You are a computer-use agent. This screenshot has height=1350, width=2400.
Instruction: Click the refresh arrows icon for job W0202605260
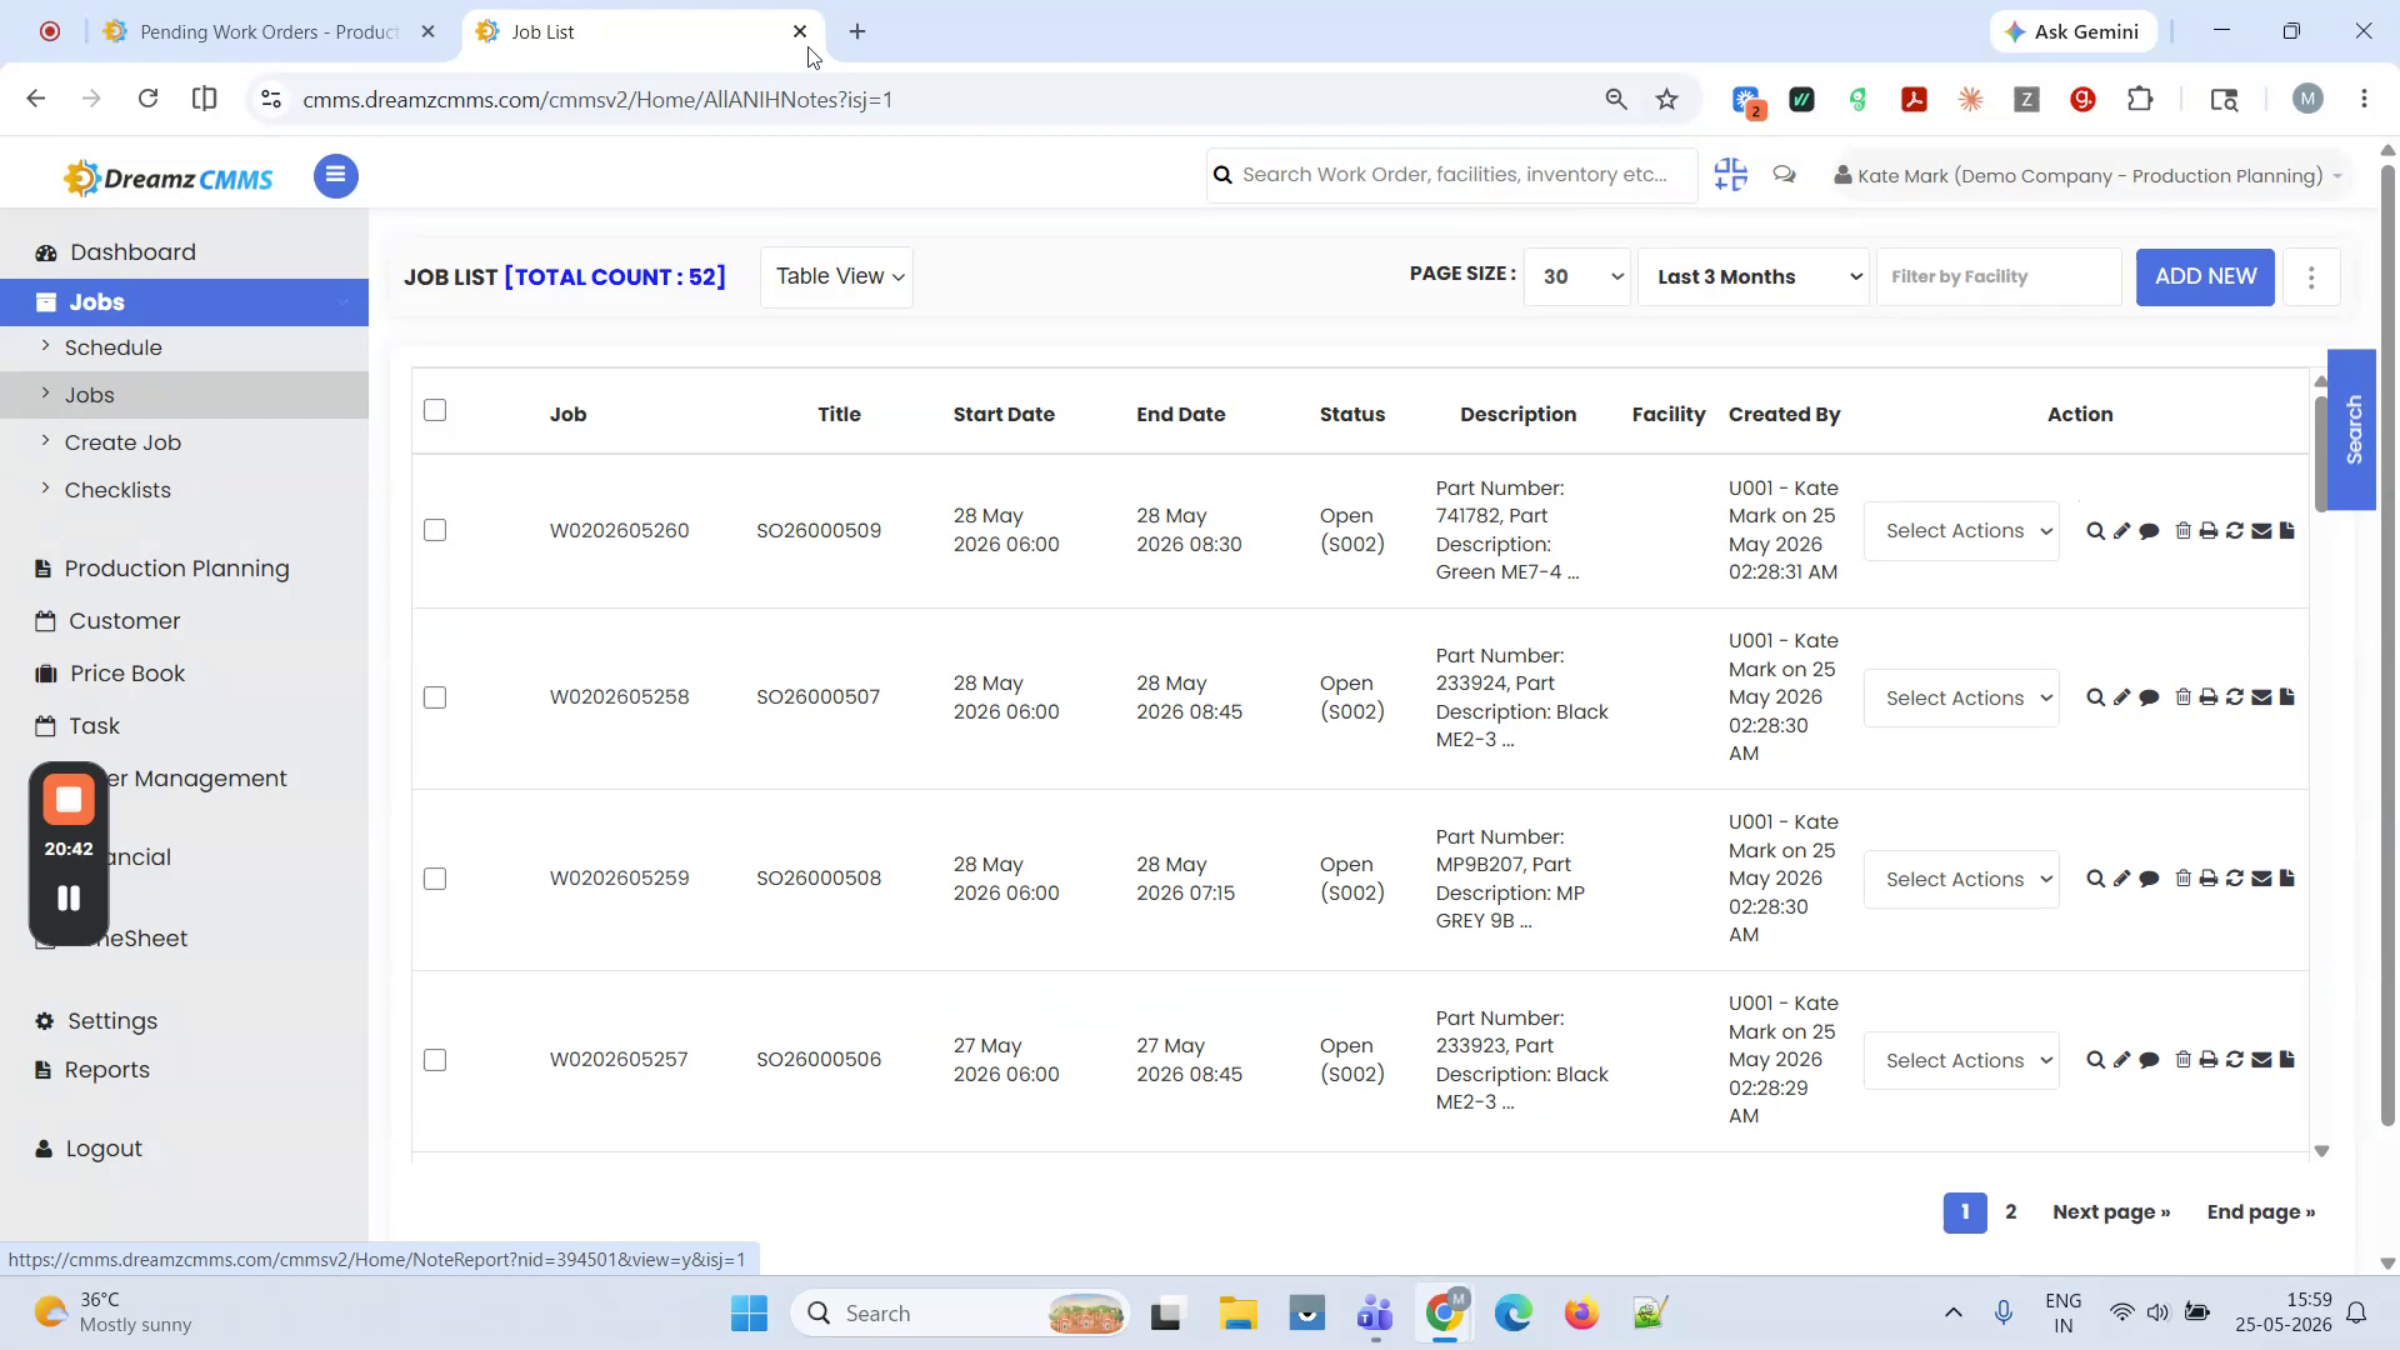[2235, 531]
